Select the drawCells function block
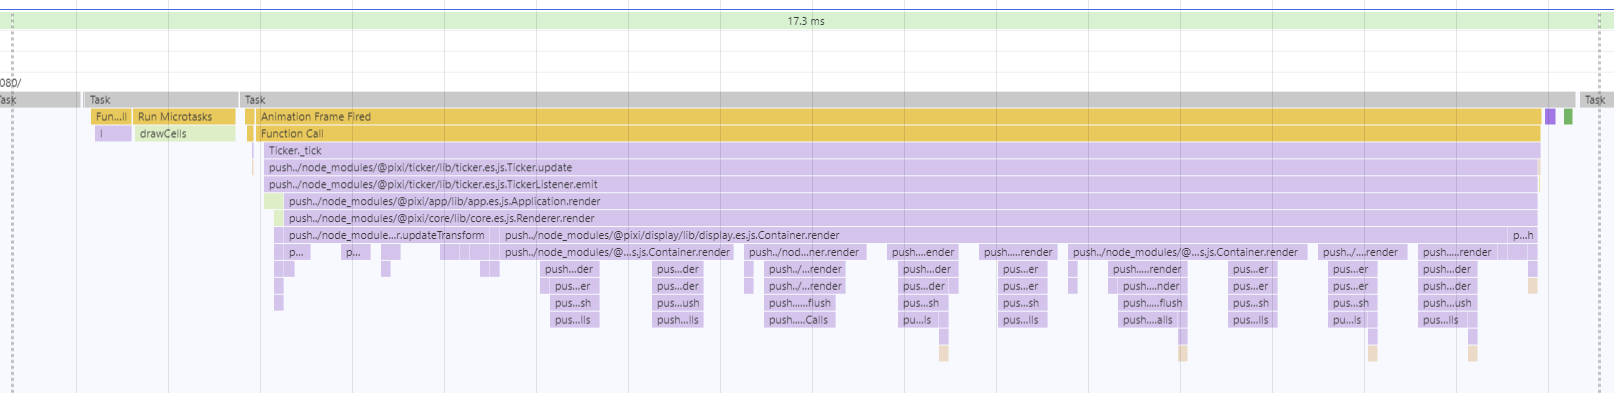 pyautogui.click(x=184, y=134)
